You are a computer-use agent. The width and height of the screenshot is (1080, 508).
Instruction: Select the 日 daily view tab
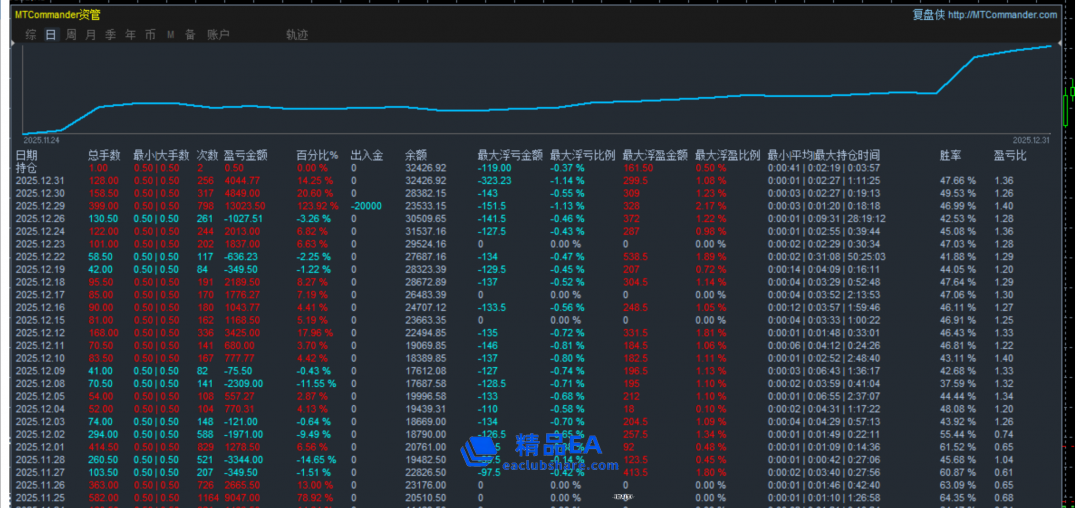tap(51, 35)
